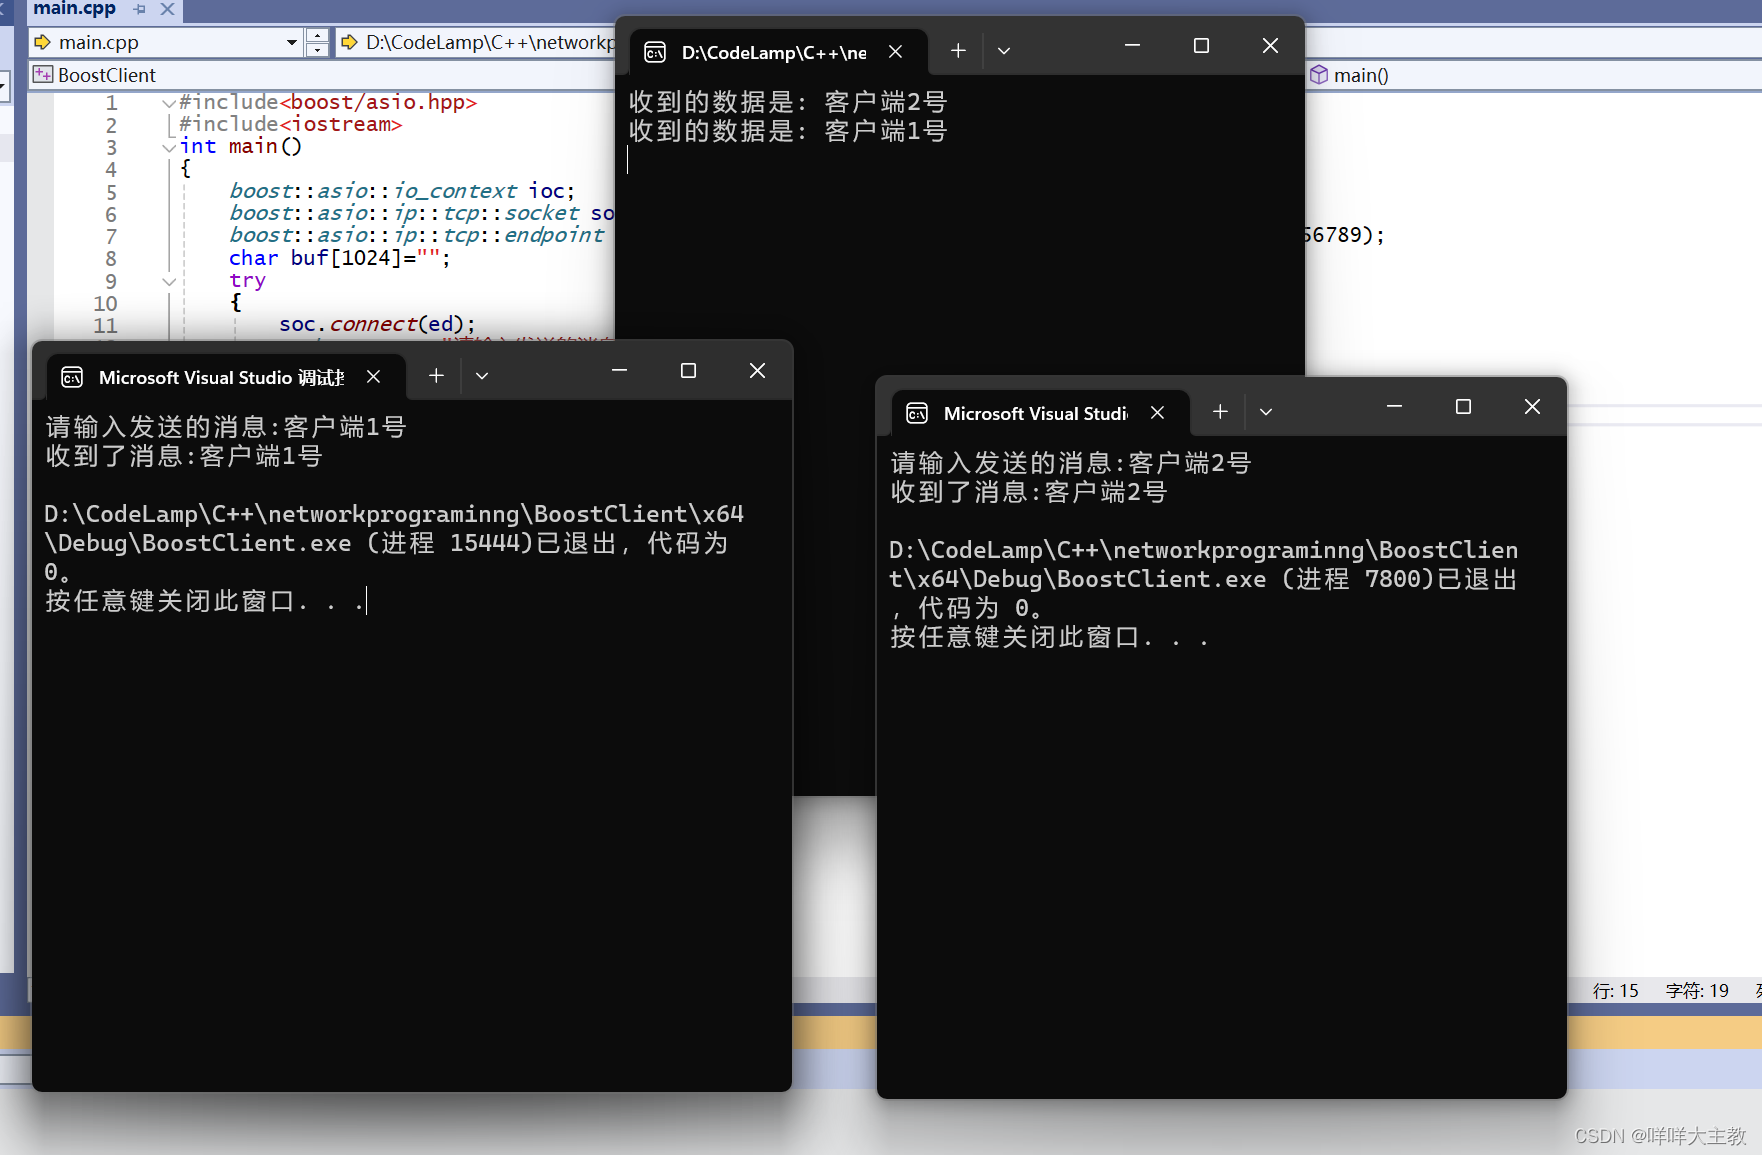Screen dimensions: 1762x1155
Task: Close the main.cpp editor tab
Action: pyautogui.click(x=167, y=9)
